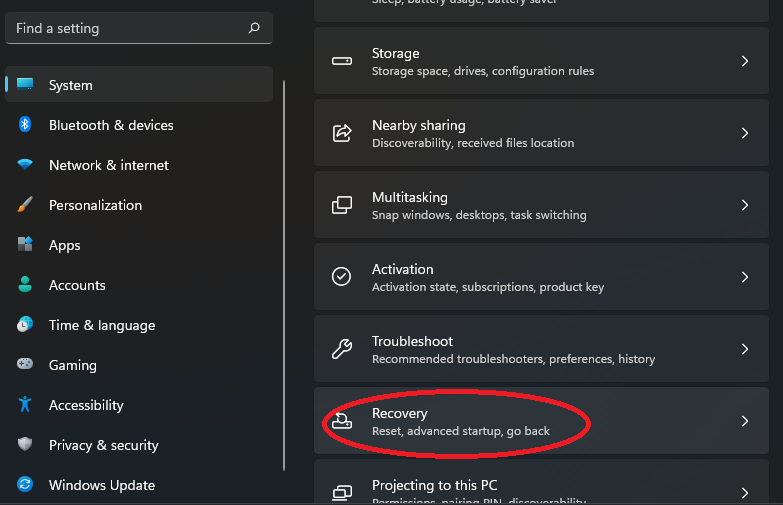
Task: Click the Apps icon in sidebar
Action: 25,244
